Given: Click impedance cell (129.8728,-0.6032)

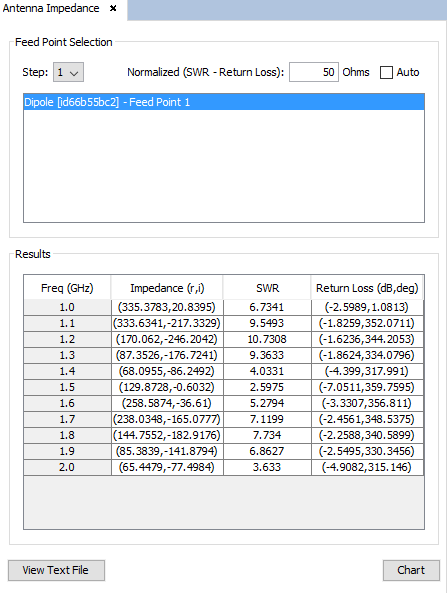Looking at the screenshot, I should tap(167, 387).
